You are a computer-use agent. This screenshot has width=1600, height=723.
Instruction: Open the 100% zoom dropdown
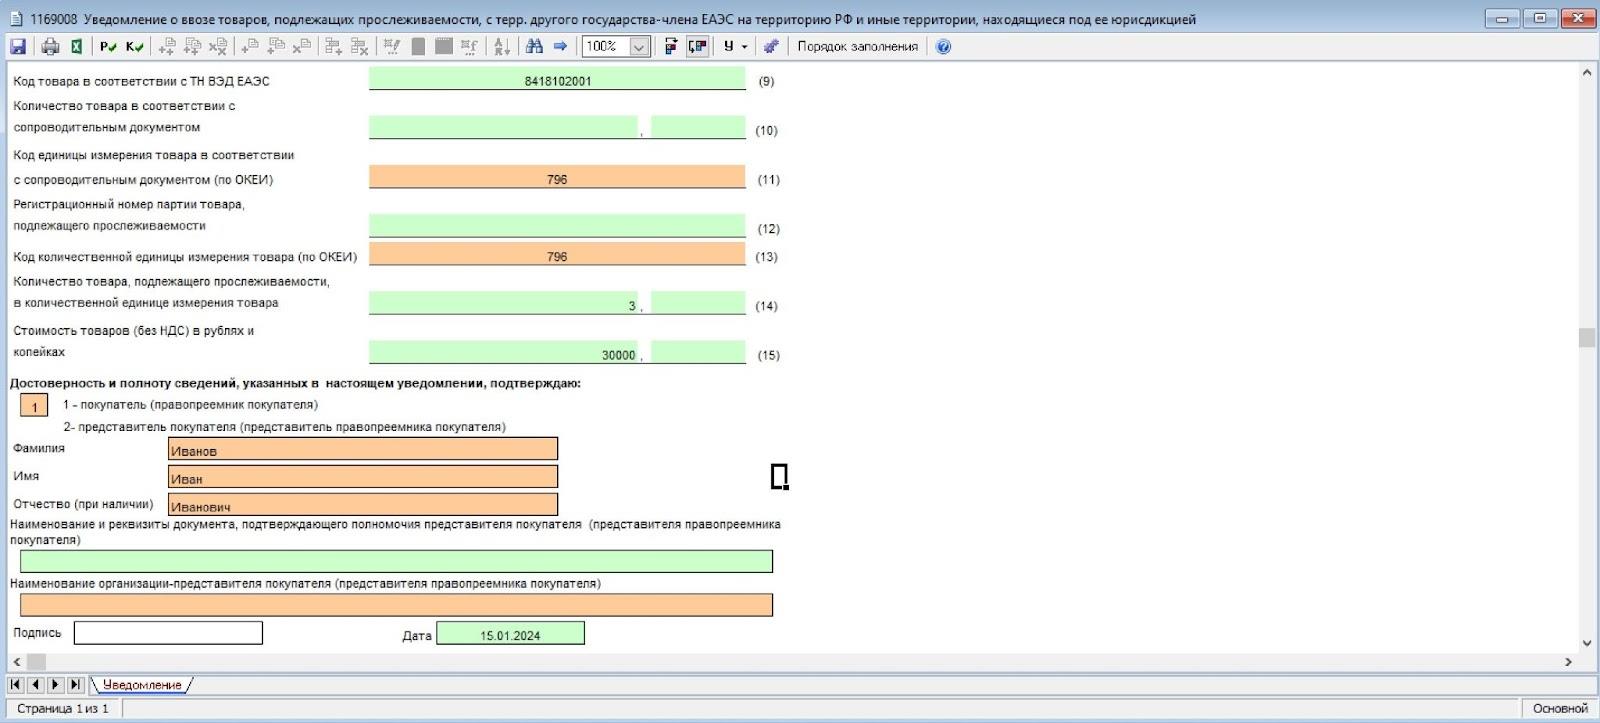pos(639,46)
